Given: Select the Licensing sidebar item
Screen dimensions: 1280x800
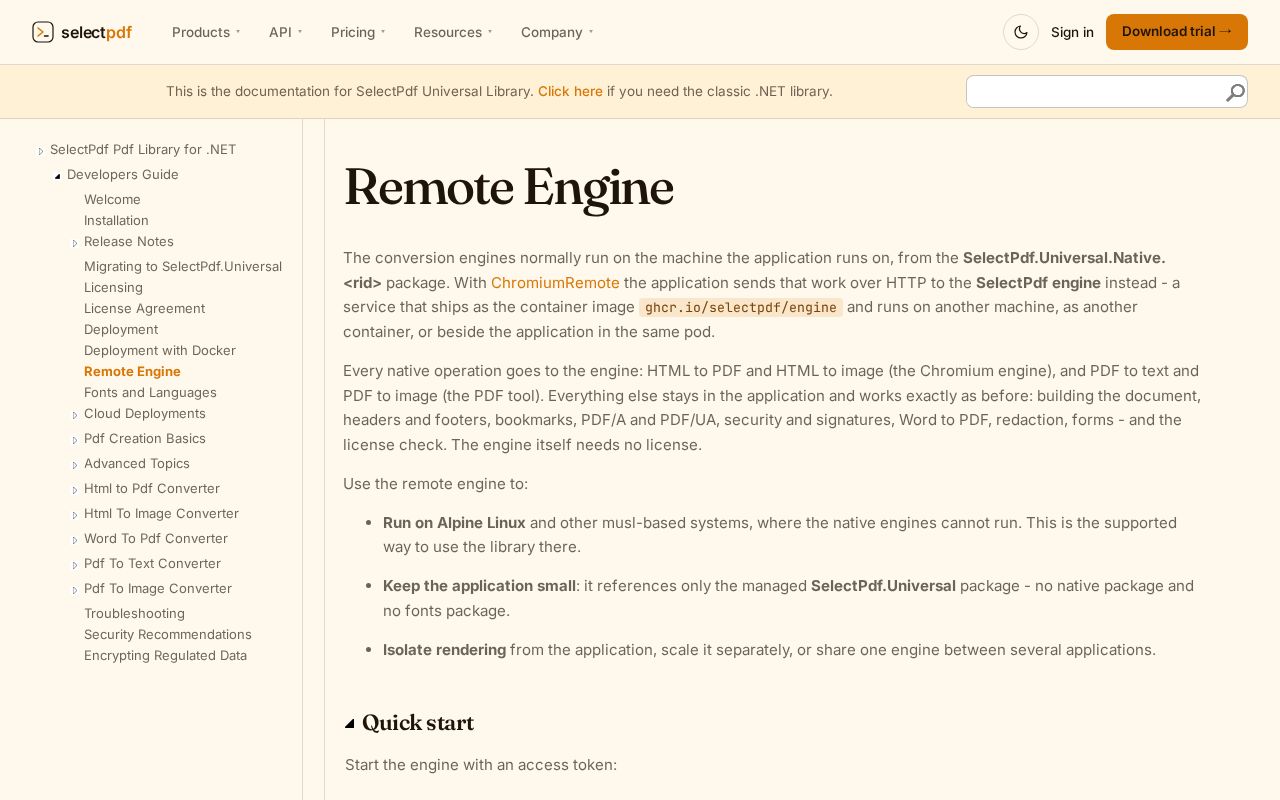Looking at the screenshot, I should click(x=113, y=287).
